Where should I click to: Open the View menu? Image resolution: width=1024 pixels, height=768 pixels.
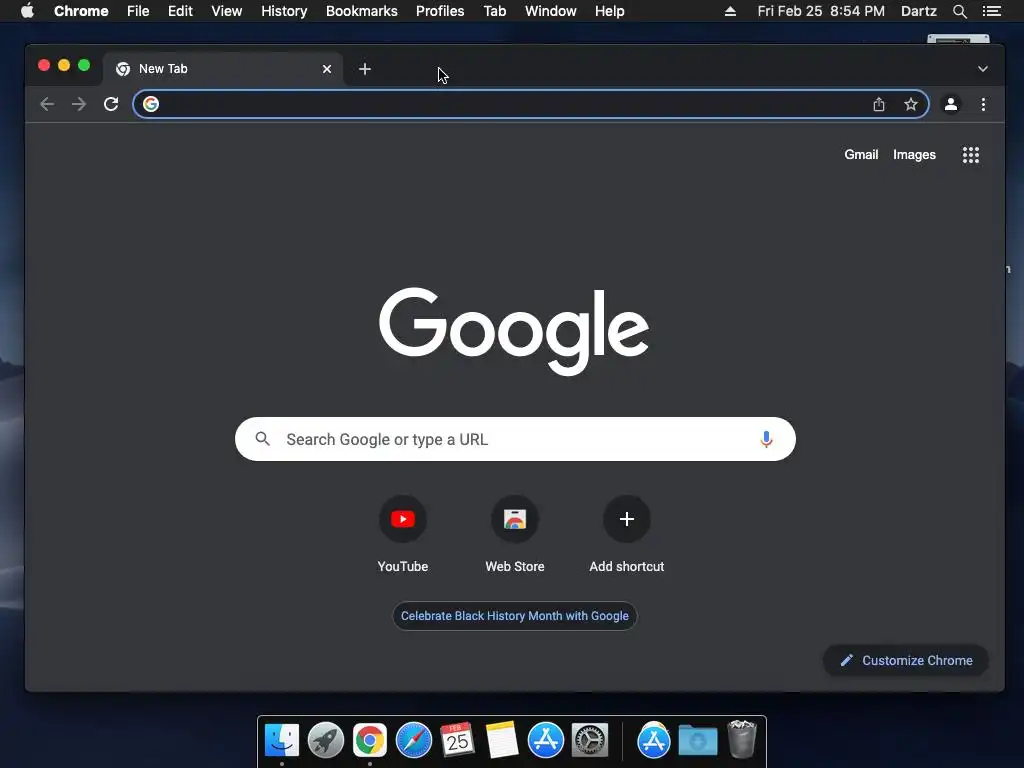[x=227, y=11]
